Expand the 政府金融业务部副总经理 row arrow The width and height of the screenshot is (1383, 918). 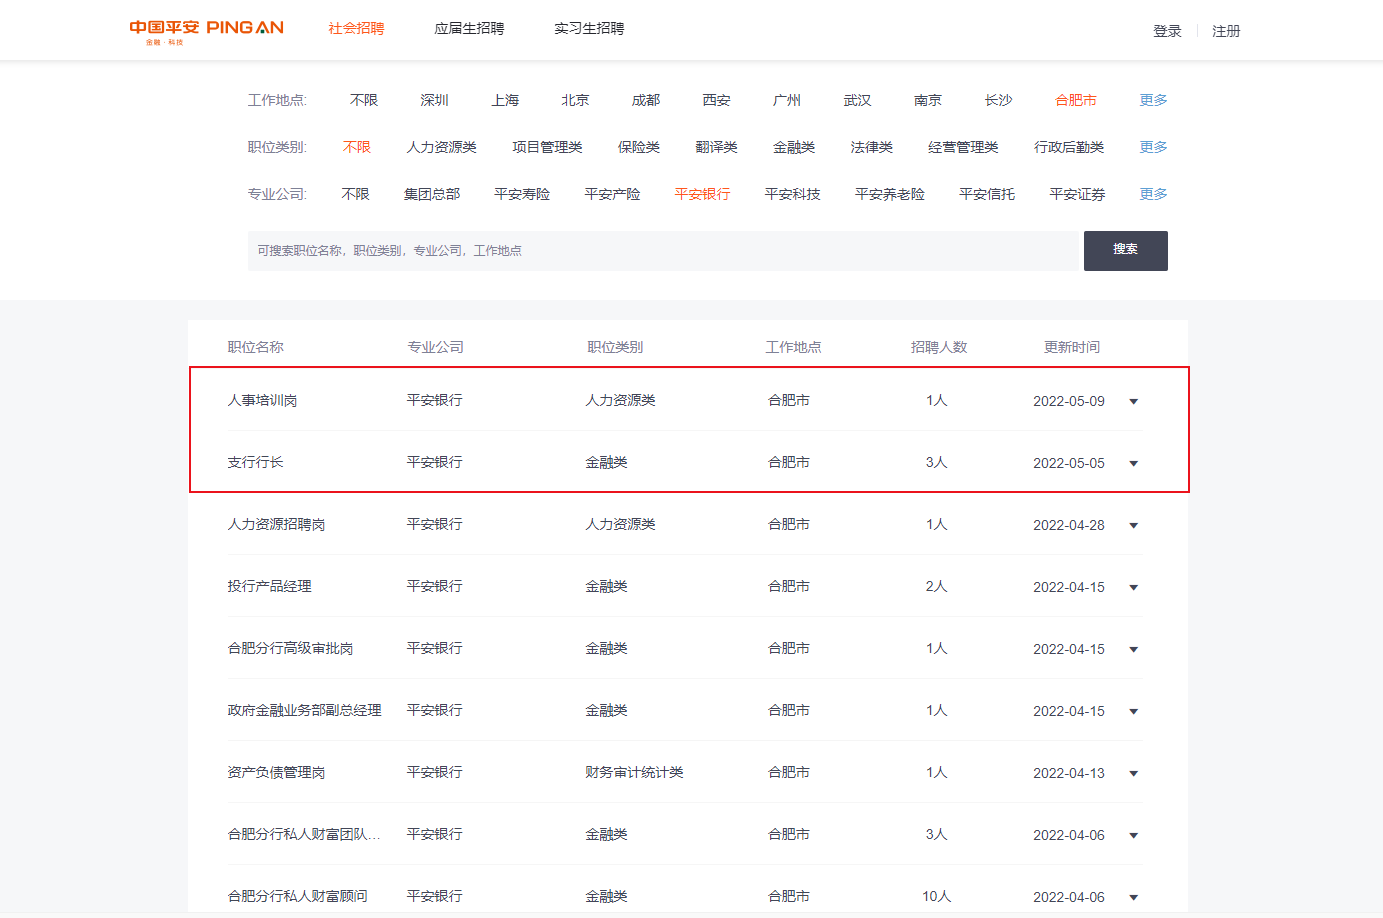[1133, 712]
